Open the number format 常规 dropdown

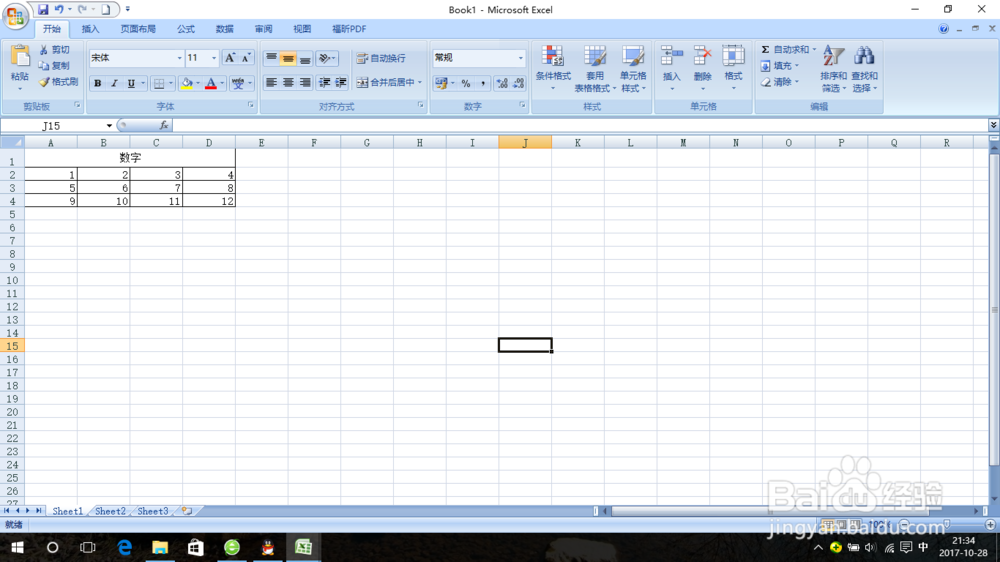[x=520, y=58]
